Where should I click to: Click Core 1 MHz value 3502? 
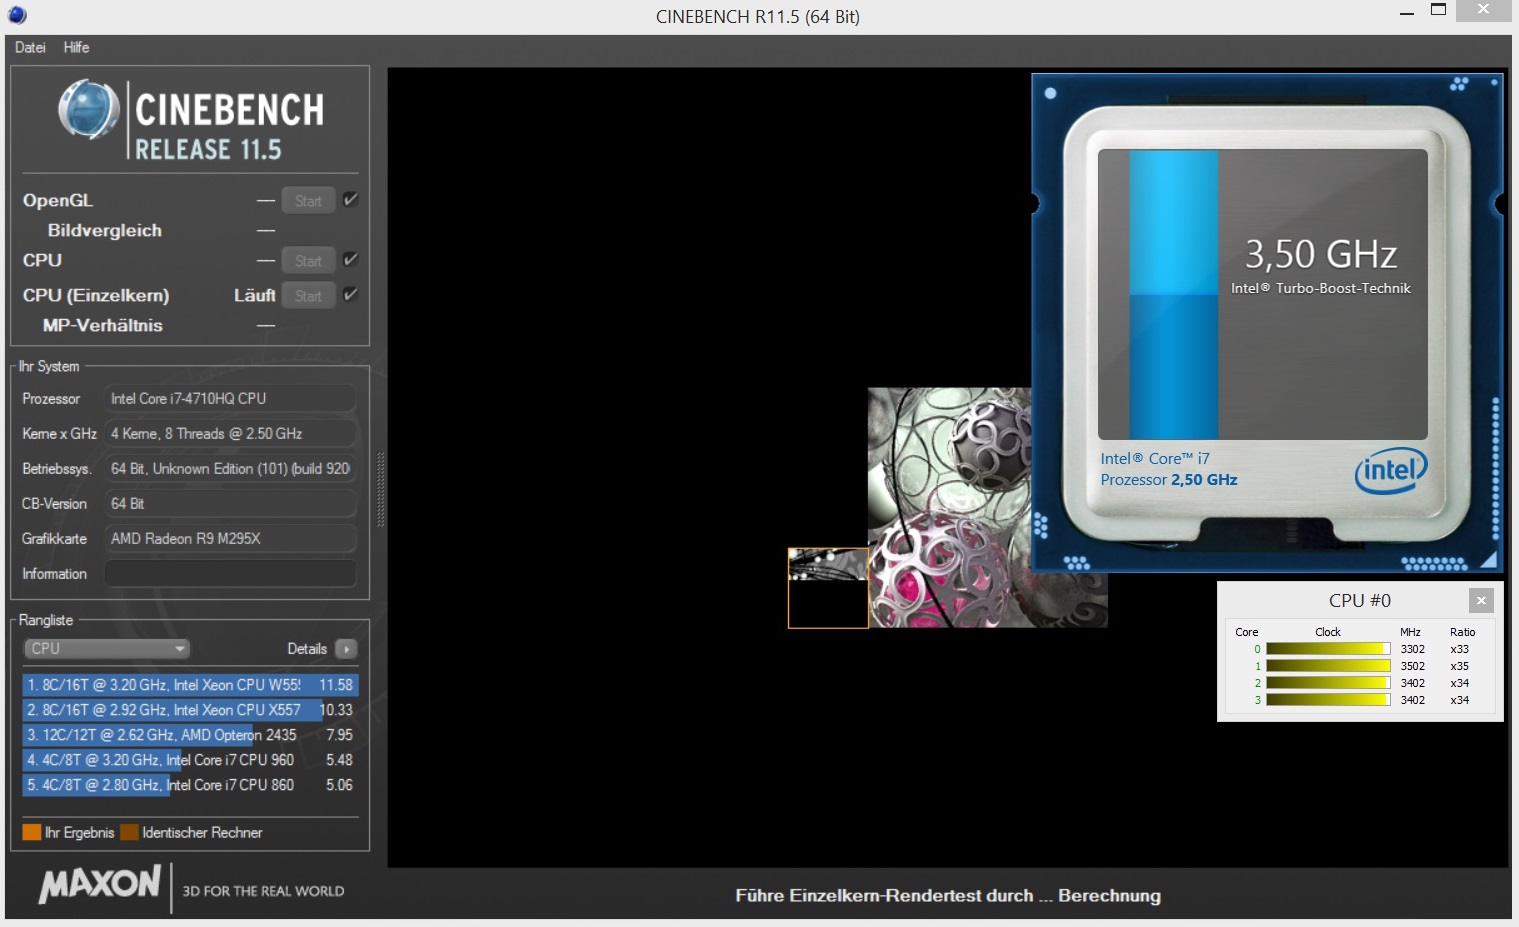click(x=1413, y=666)
